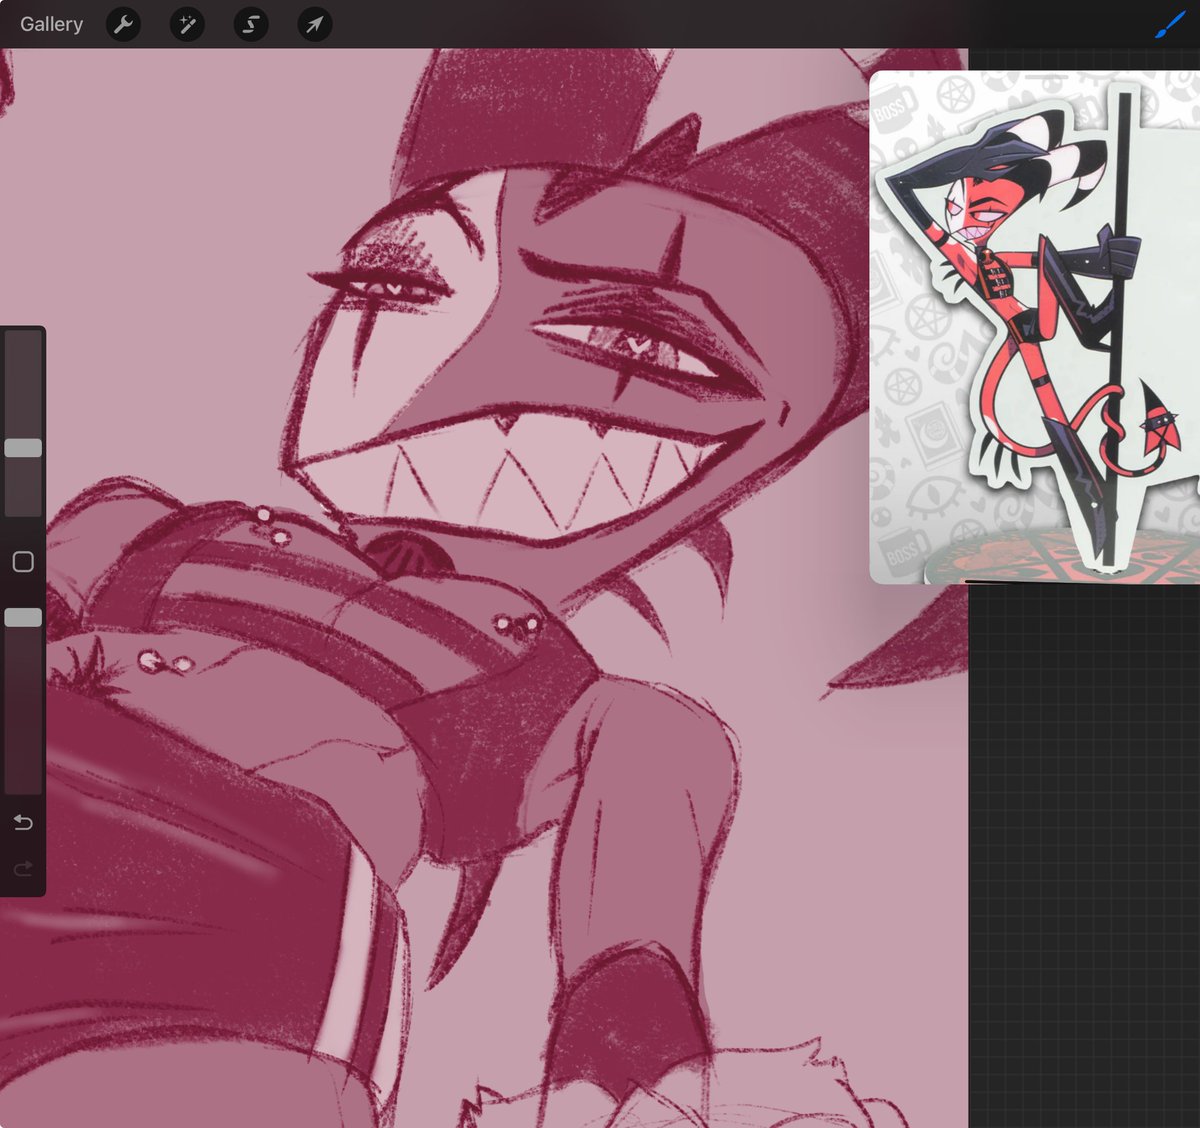This screenshot has height=1128, width=1200.
Task: Activate the Transform arrow tool
Action: 315,24
